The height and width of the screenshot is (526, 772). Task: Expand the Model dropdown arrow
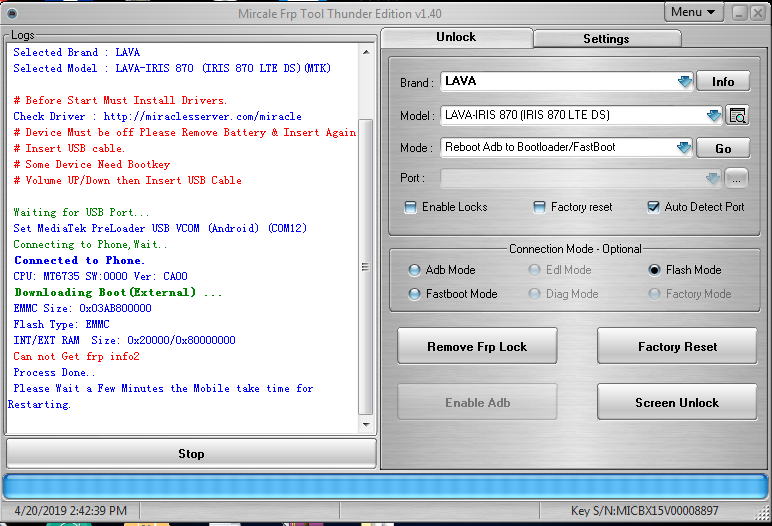point(713,116)
